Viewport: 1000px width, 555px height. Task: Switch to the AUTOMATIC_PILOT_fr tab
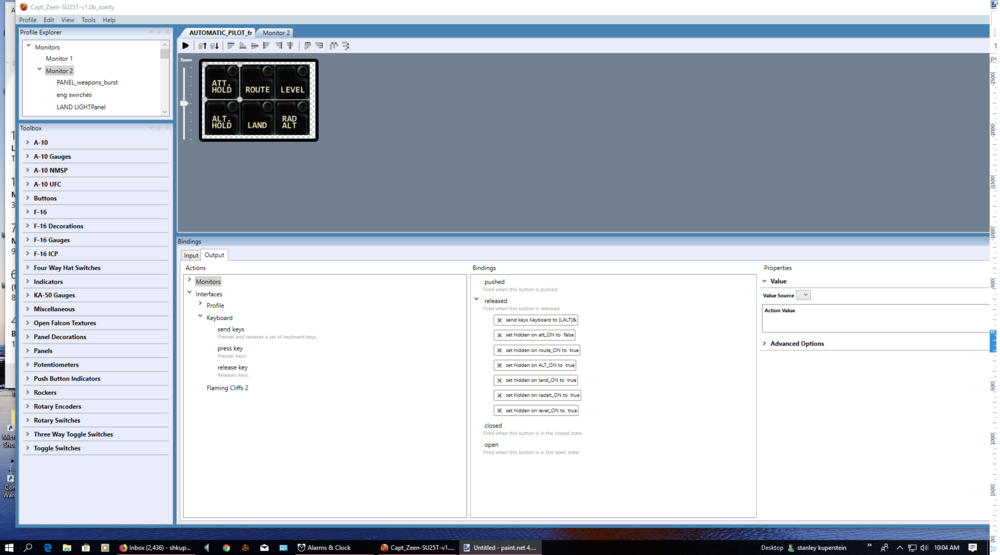coord(220,33)
